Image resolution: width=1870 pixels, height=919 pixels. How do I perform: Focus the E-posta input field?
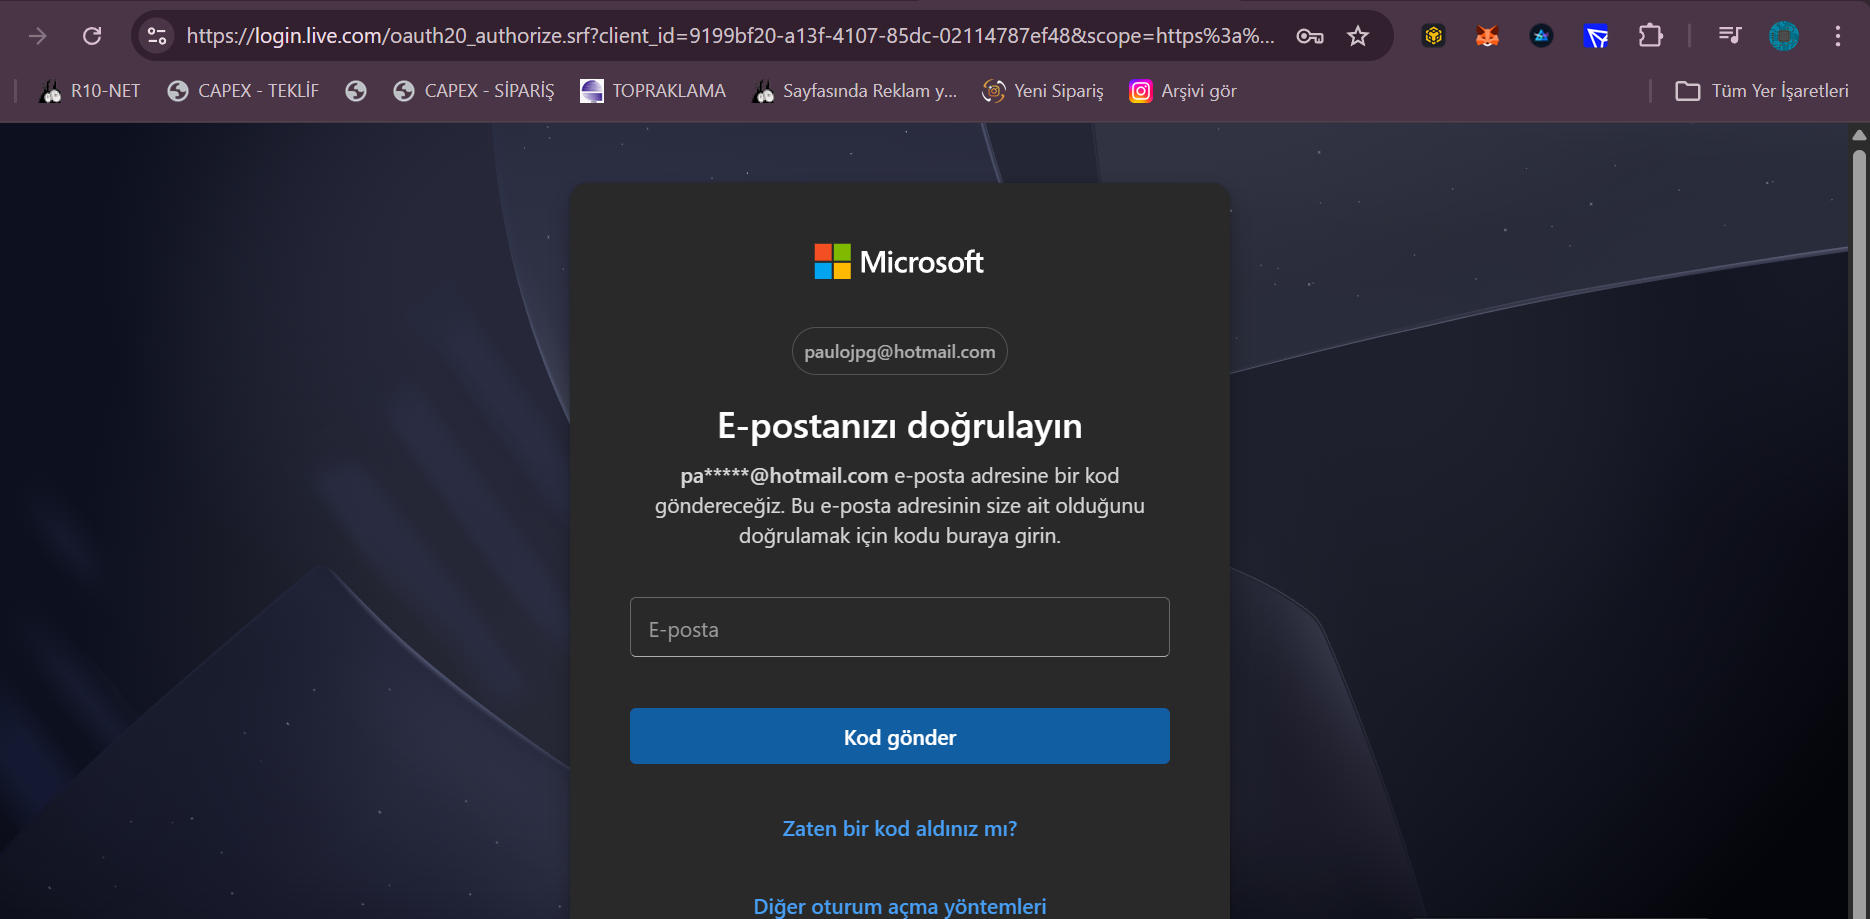900,627
